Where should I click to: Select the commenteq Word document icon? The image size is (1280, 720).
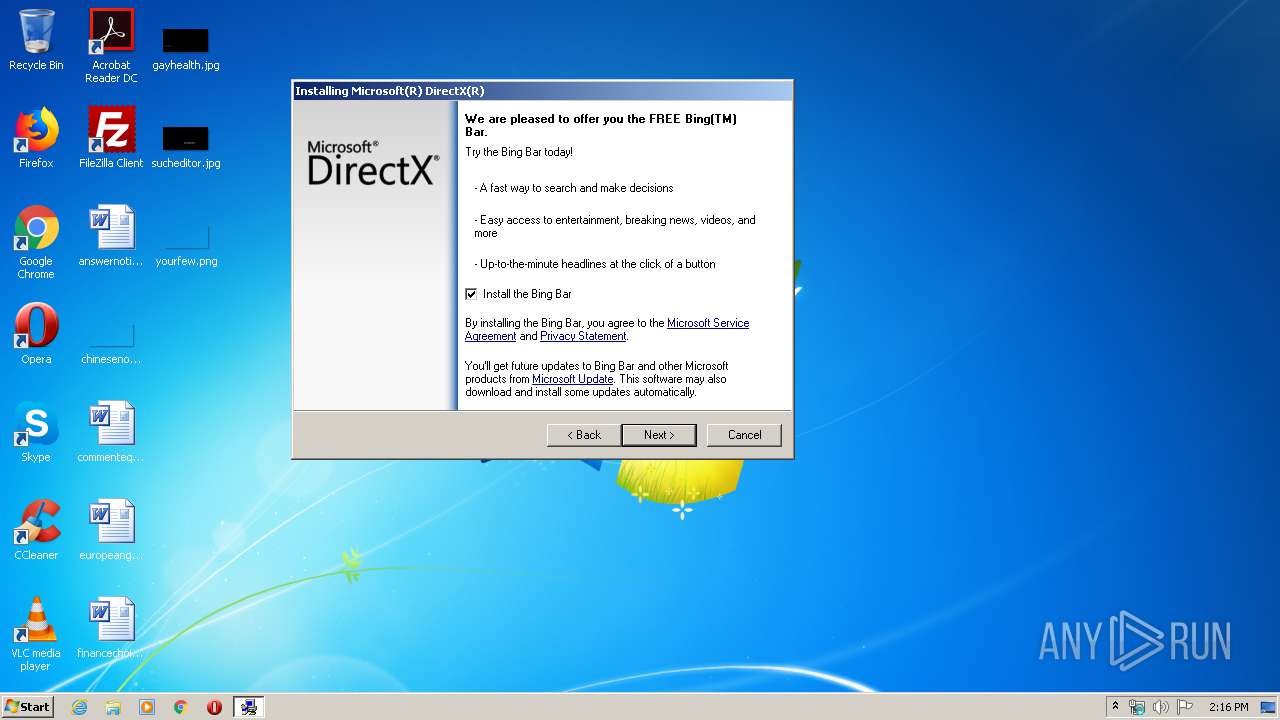(111, 432)
